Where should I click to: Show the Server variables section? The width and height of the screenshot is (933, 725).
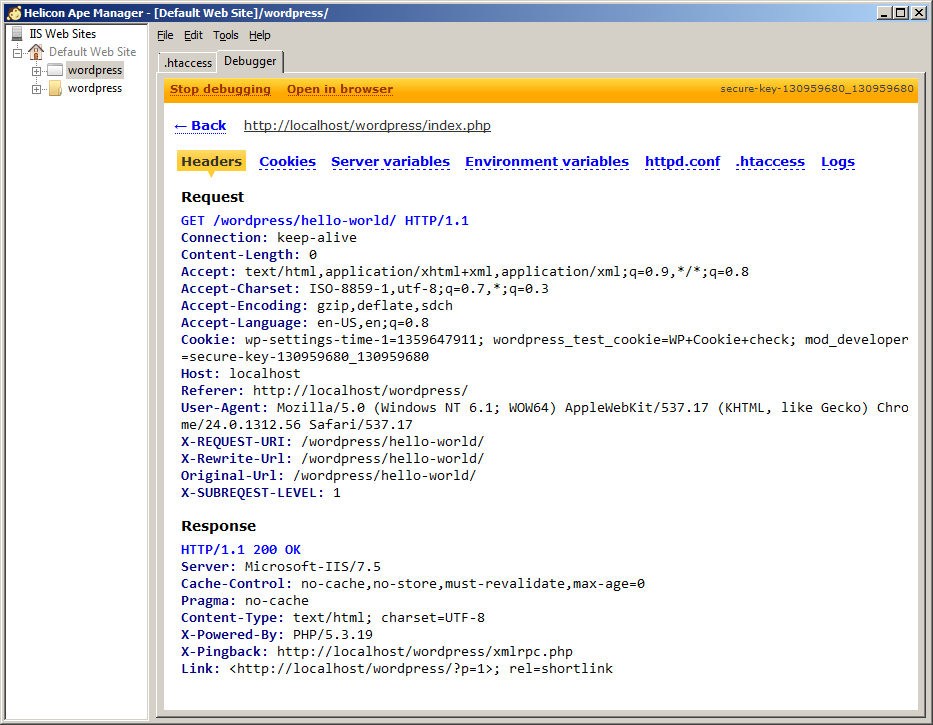point(390,162)
